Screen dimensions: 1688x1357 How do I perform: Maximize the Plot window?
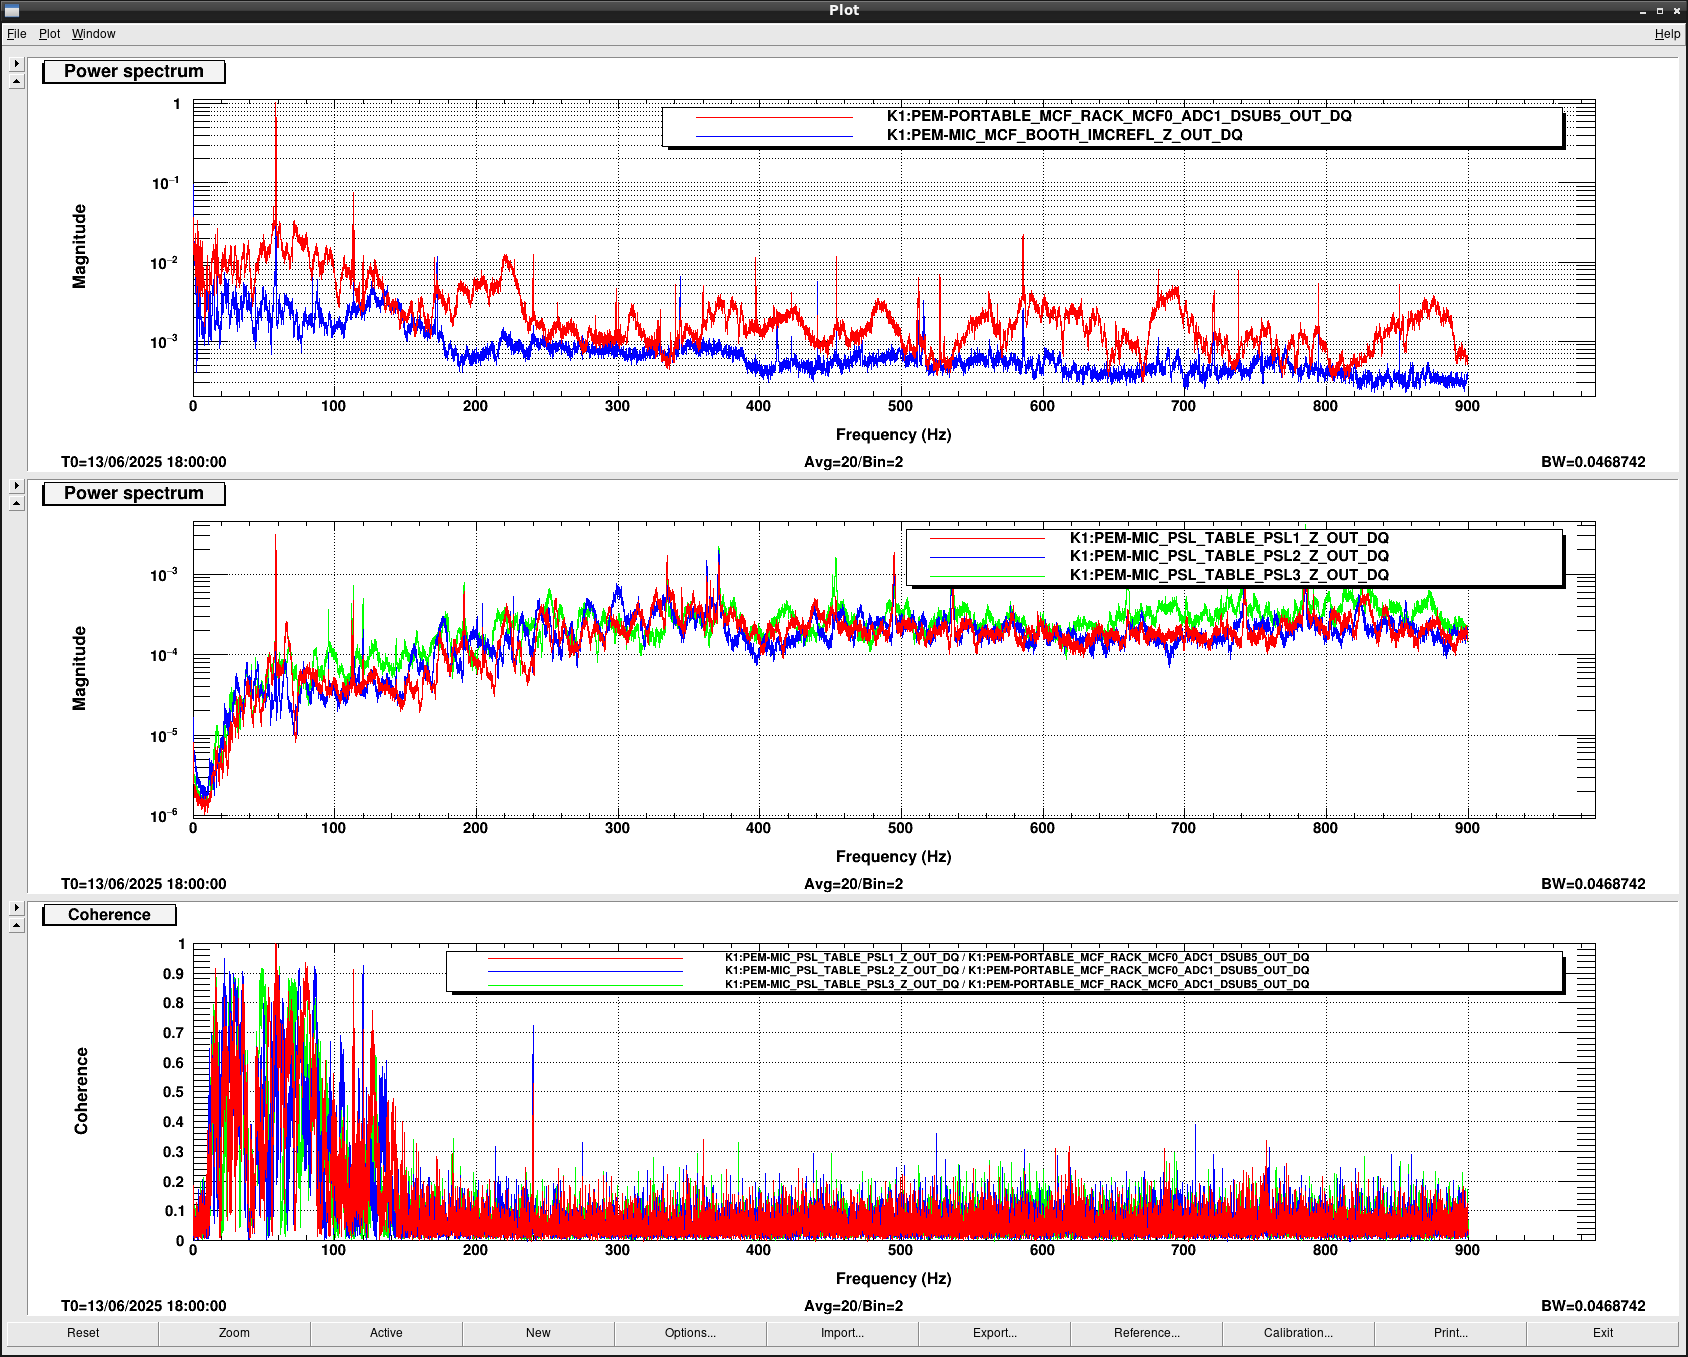point(1660,11)
